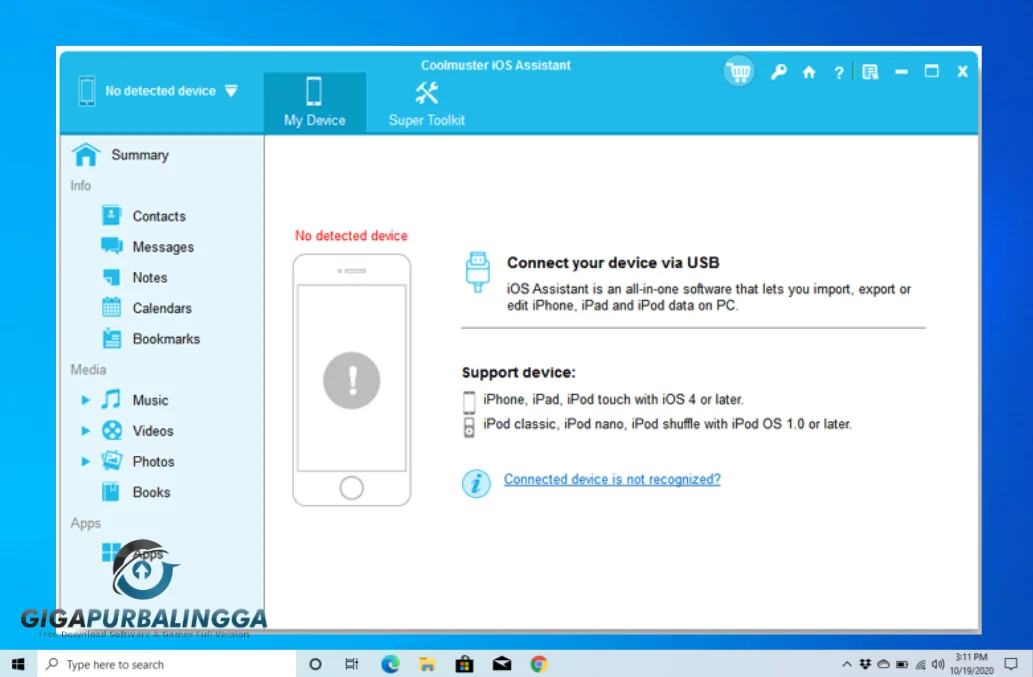Open the key registration icon
This screenshot has height=677, width=1033.
click(x=778, y=72)
